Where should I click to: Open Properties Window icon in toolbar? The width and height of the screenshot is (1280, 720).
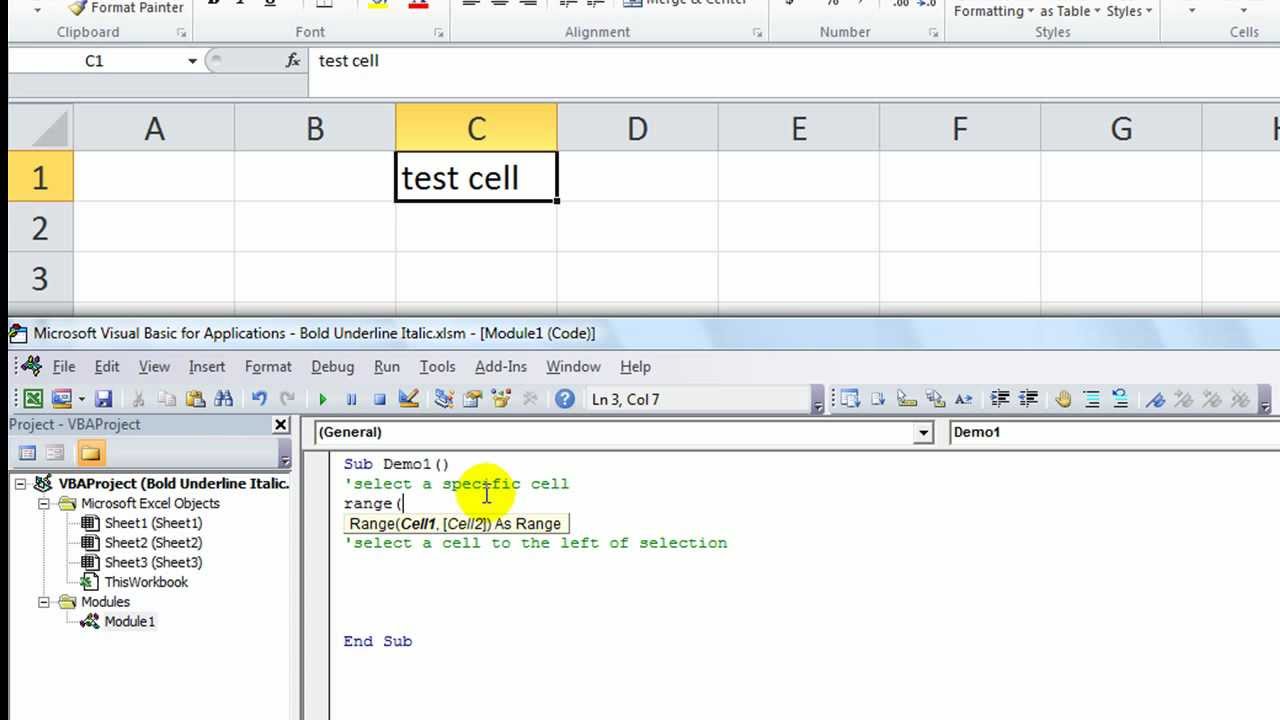coord(473,399)
